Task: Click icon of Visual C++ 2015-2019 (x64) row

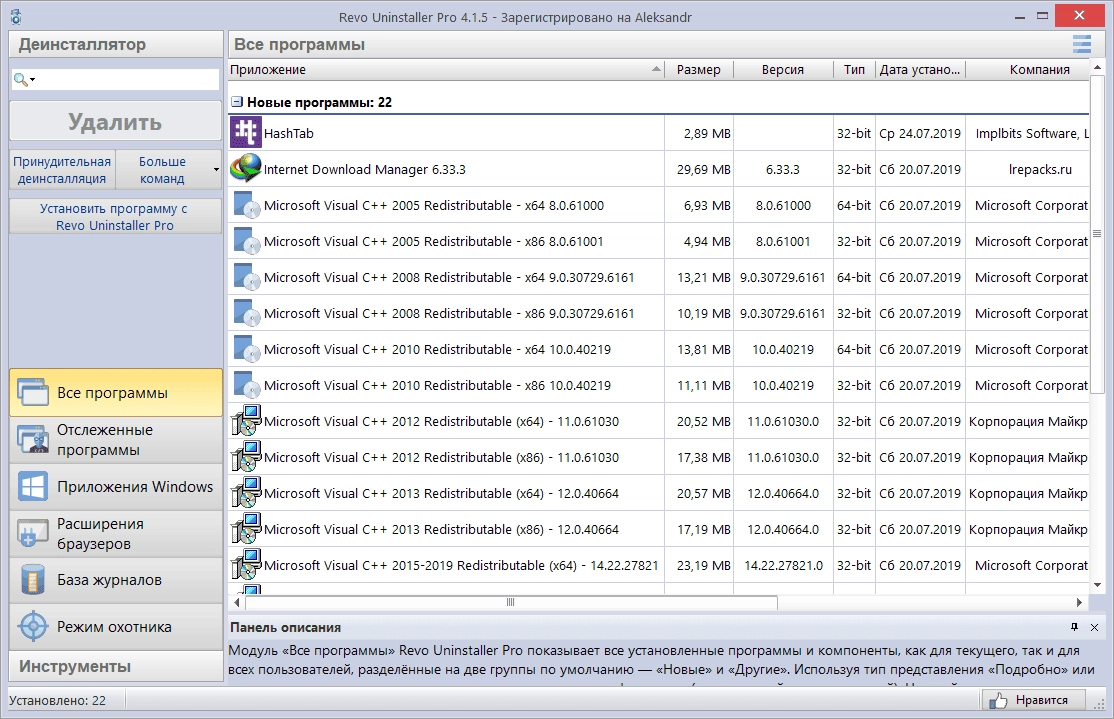Action: tap(247, 565)
